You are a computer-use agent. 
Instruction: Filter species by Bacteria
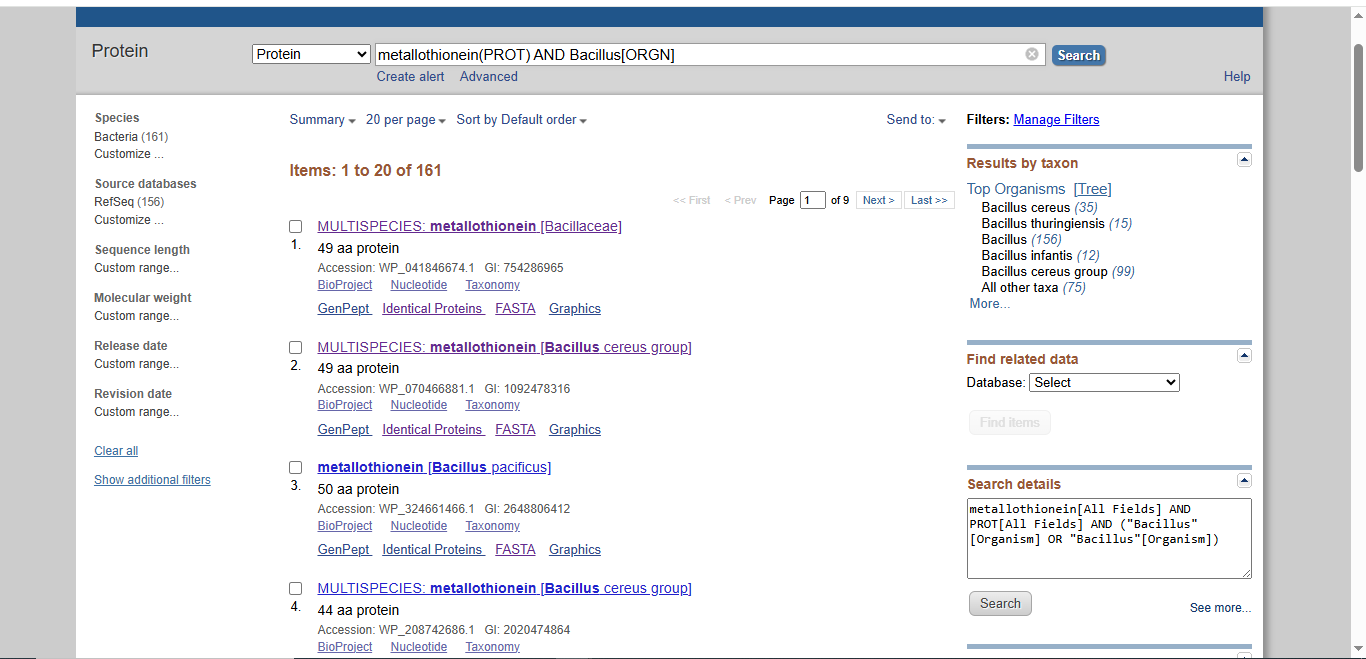point(116,136)
